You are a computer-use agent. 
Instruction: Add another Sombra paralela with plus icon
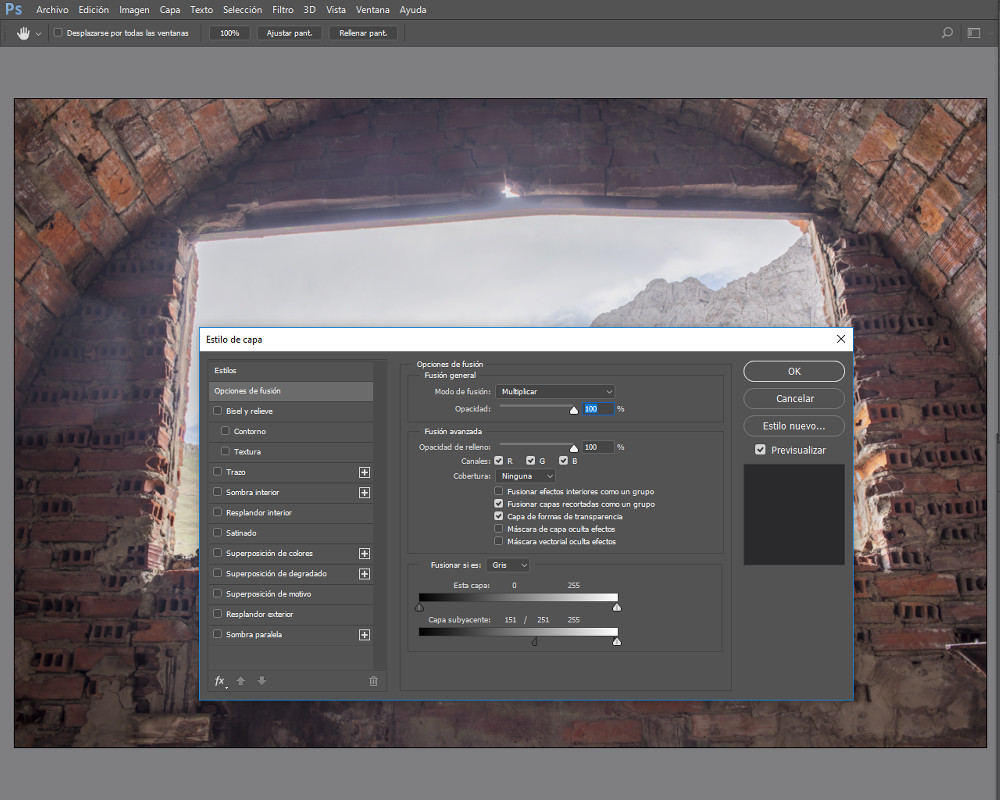coord(364,635)
